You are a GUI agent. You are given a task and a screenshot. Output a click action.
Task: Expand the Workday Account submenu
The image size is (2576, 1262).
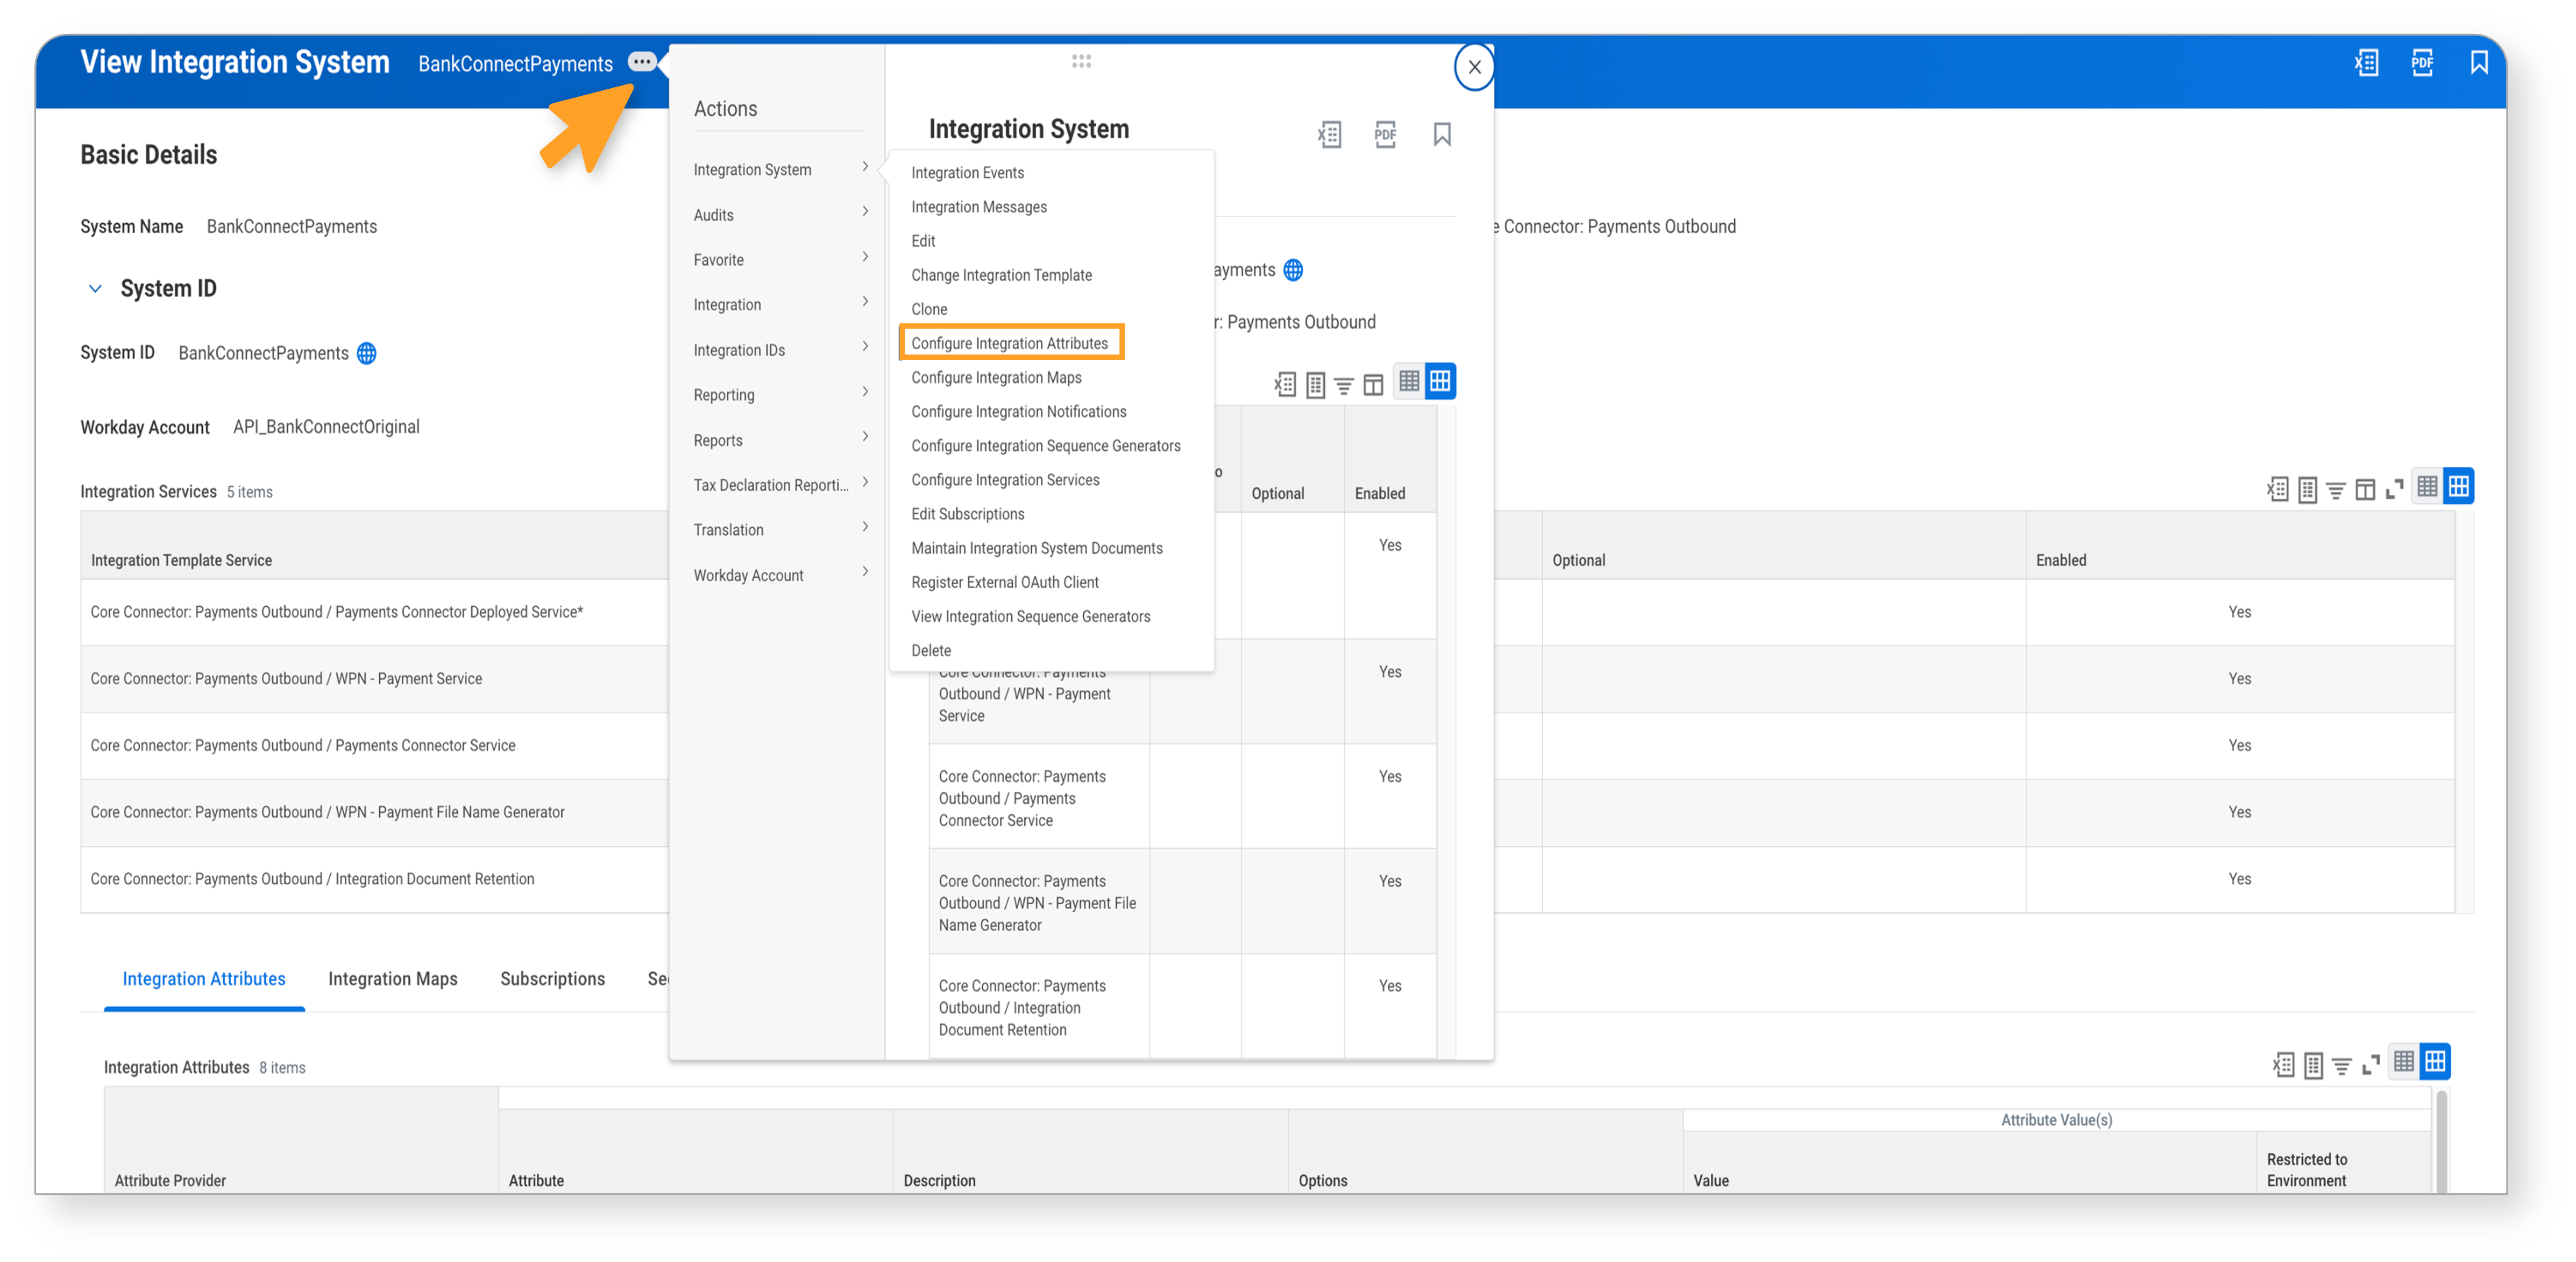click(x=780, y=575)
